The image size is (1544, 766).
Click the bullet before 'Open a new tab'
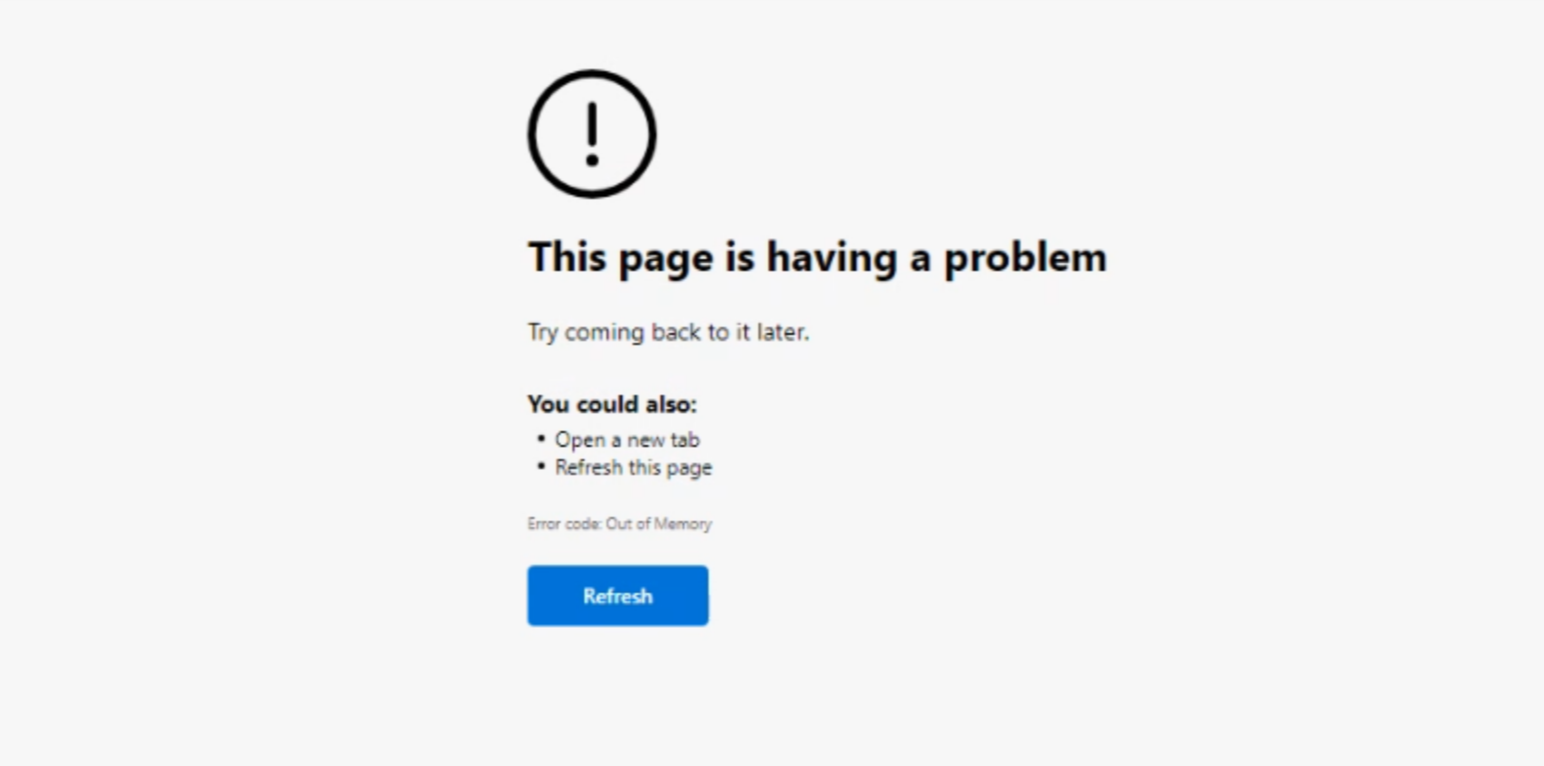tap(541, 439)
